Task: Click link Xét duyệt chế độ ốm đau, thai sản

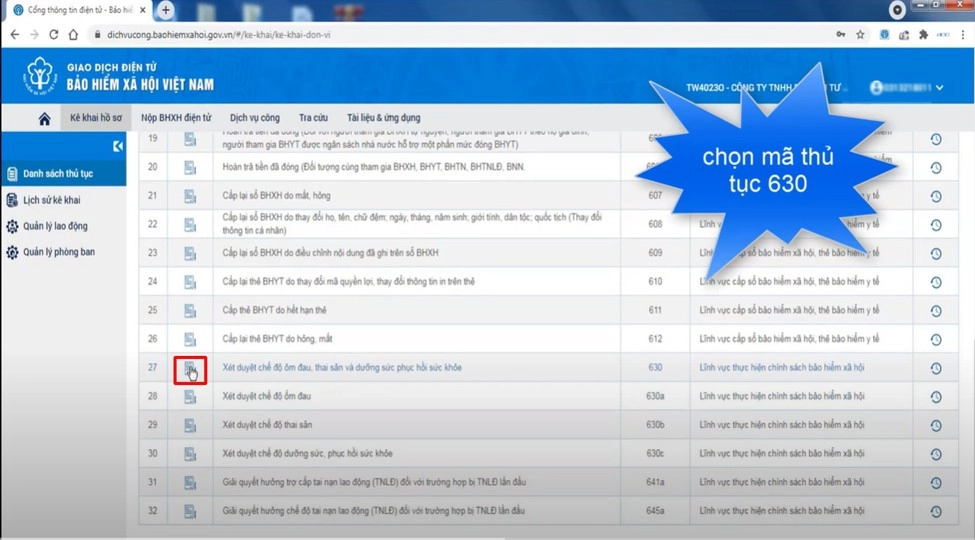Action: (342, 368)
